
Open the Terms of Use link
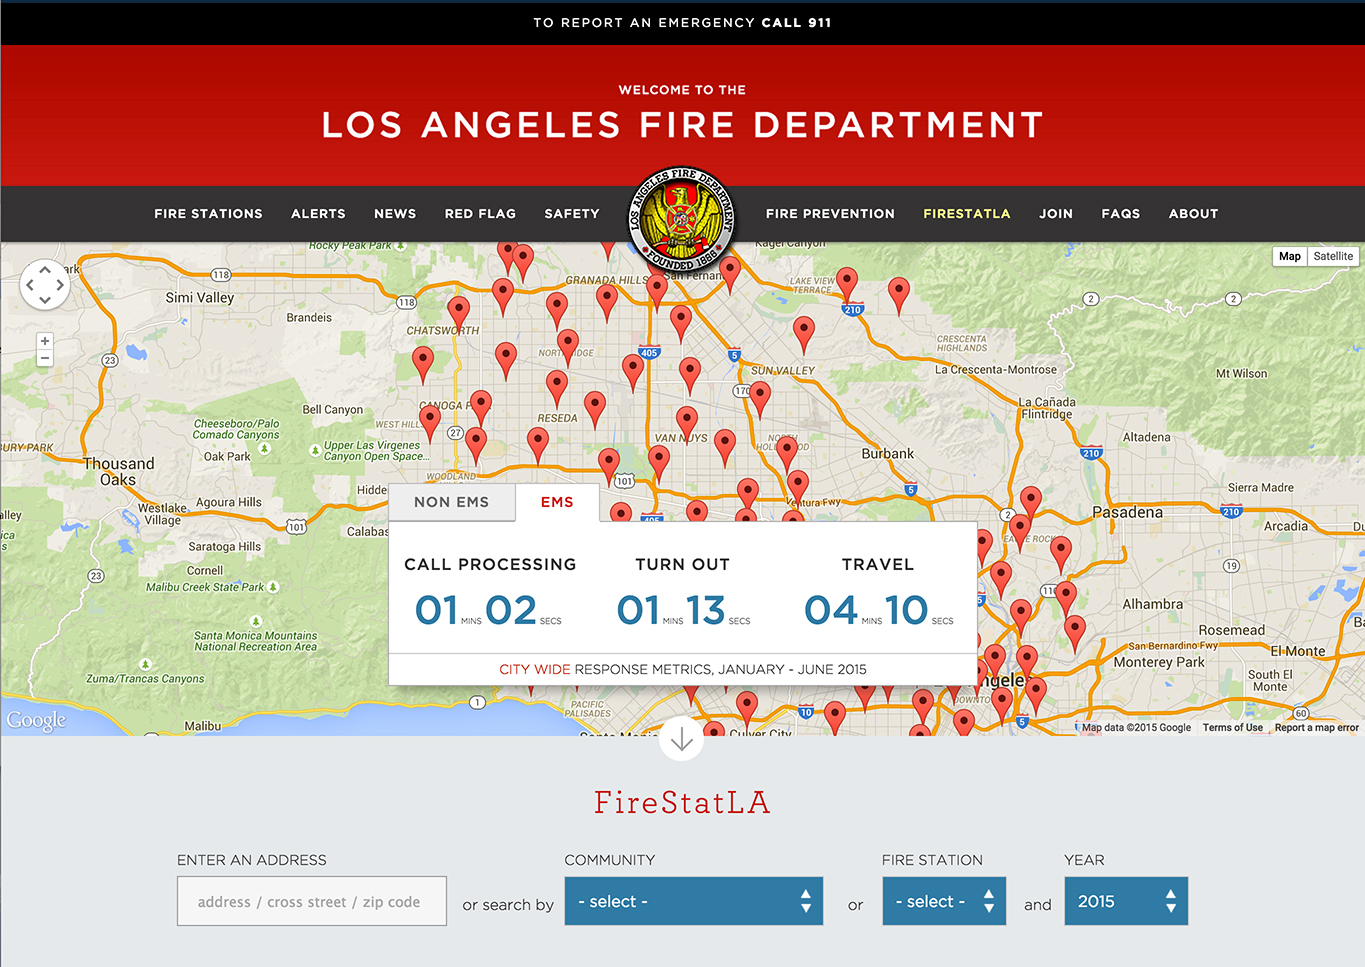point(1232,728)
